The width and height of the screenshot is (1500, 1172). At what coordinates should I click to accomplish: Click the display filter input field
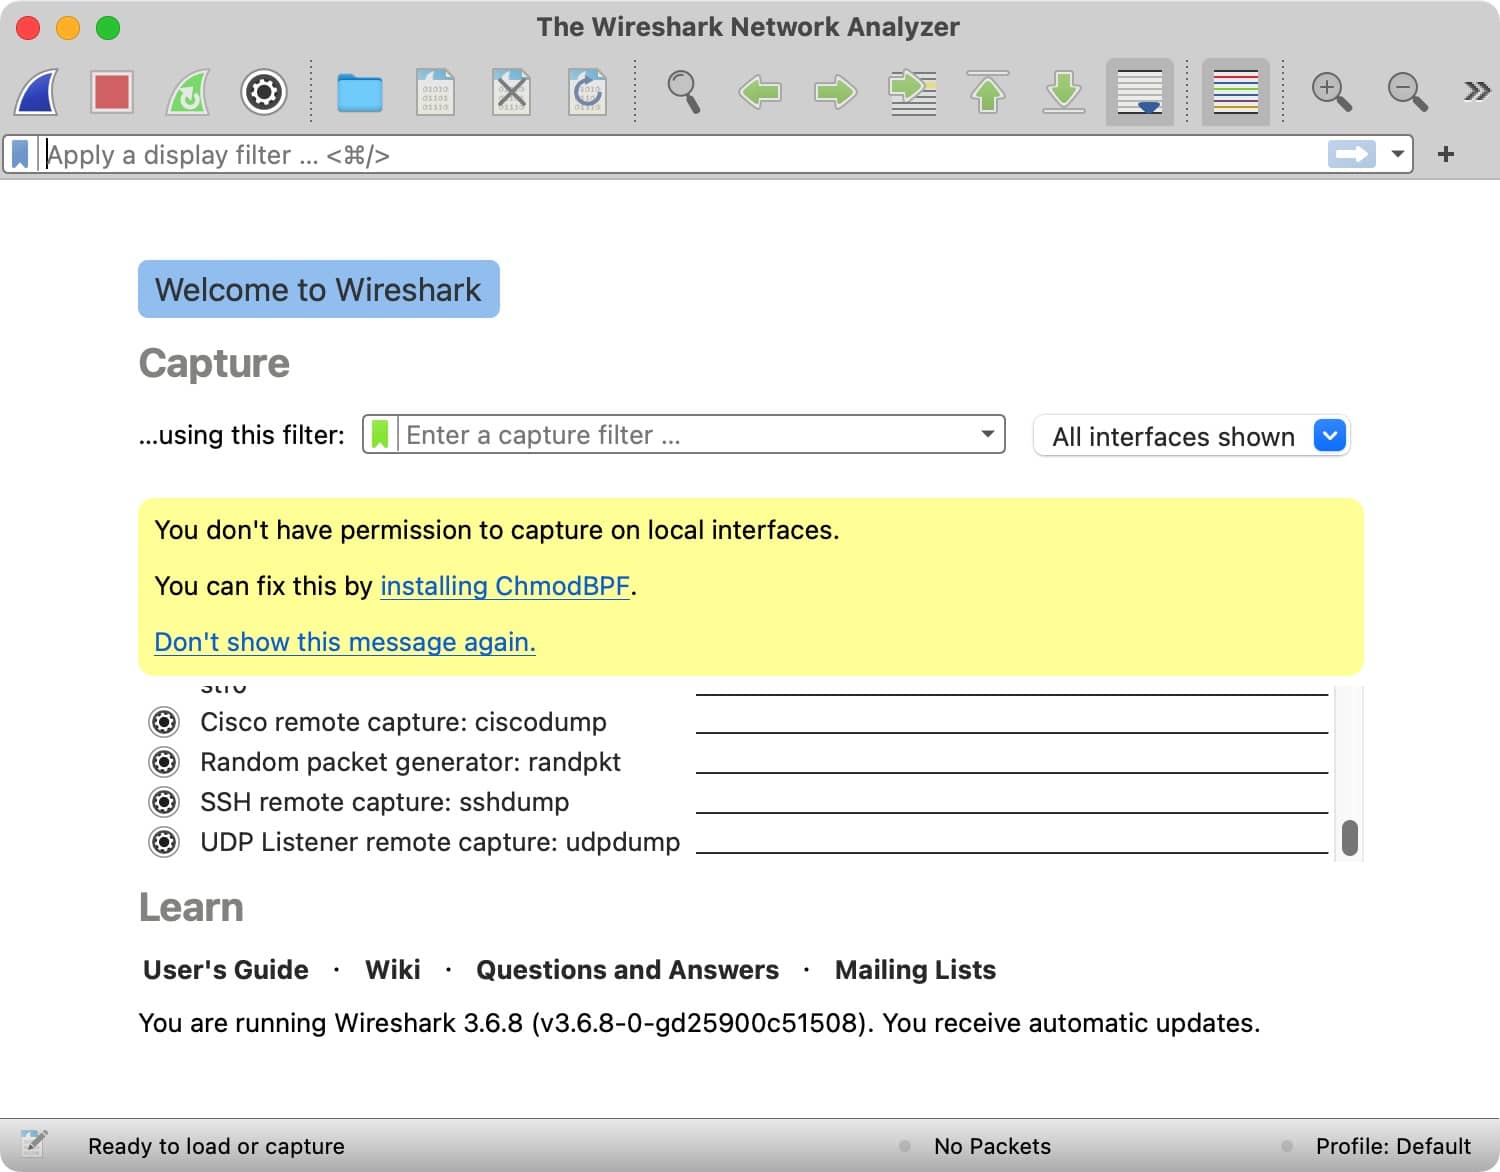[x=683, y=155]
